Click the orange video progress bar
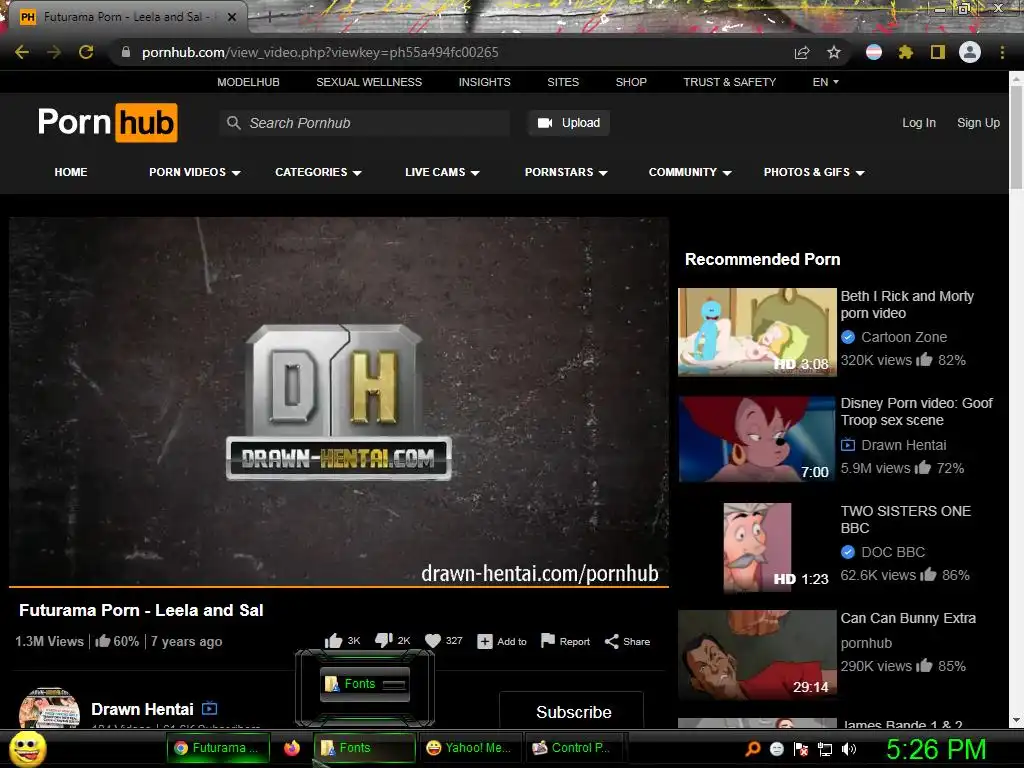This screenshot has height=768, width=1024. (x=338, y=586)
